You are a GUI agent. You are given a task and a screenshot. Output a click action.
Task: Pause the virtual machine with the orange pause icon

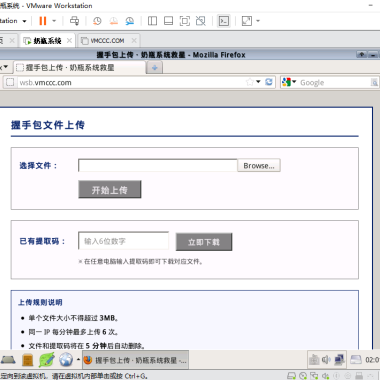coord(42,21)
